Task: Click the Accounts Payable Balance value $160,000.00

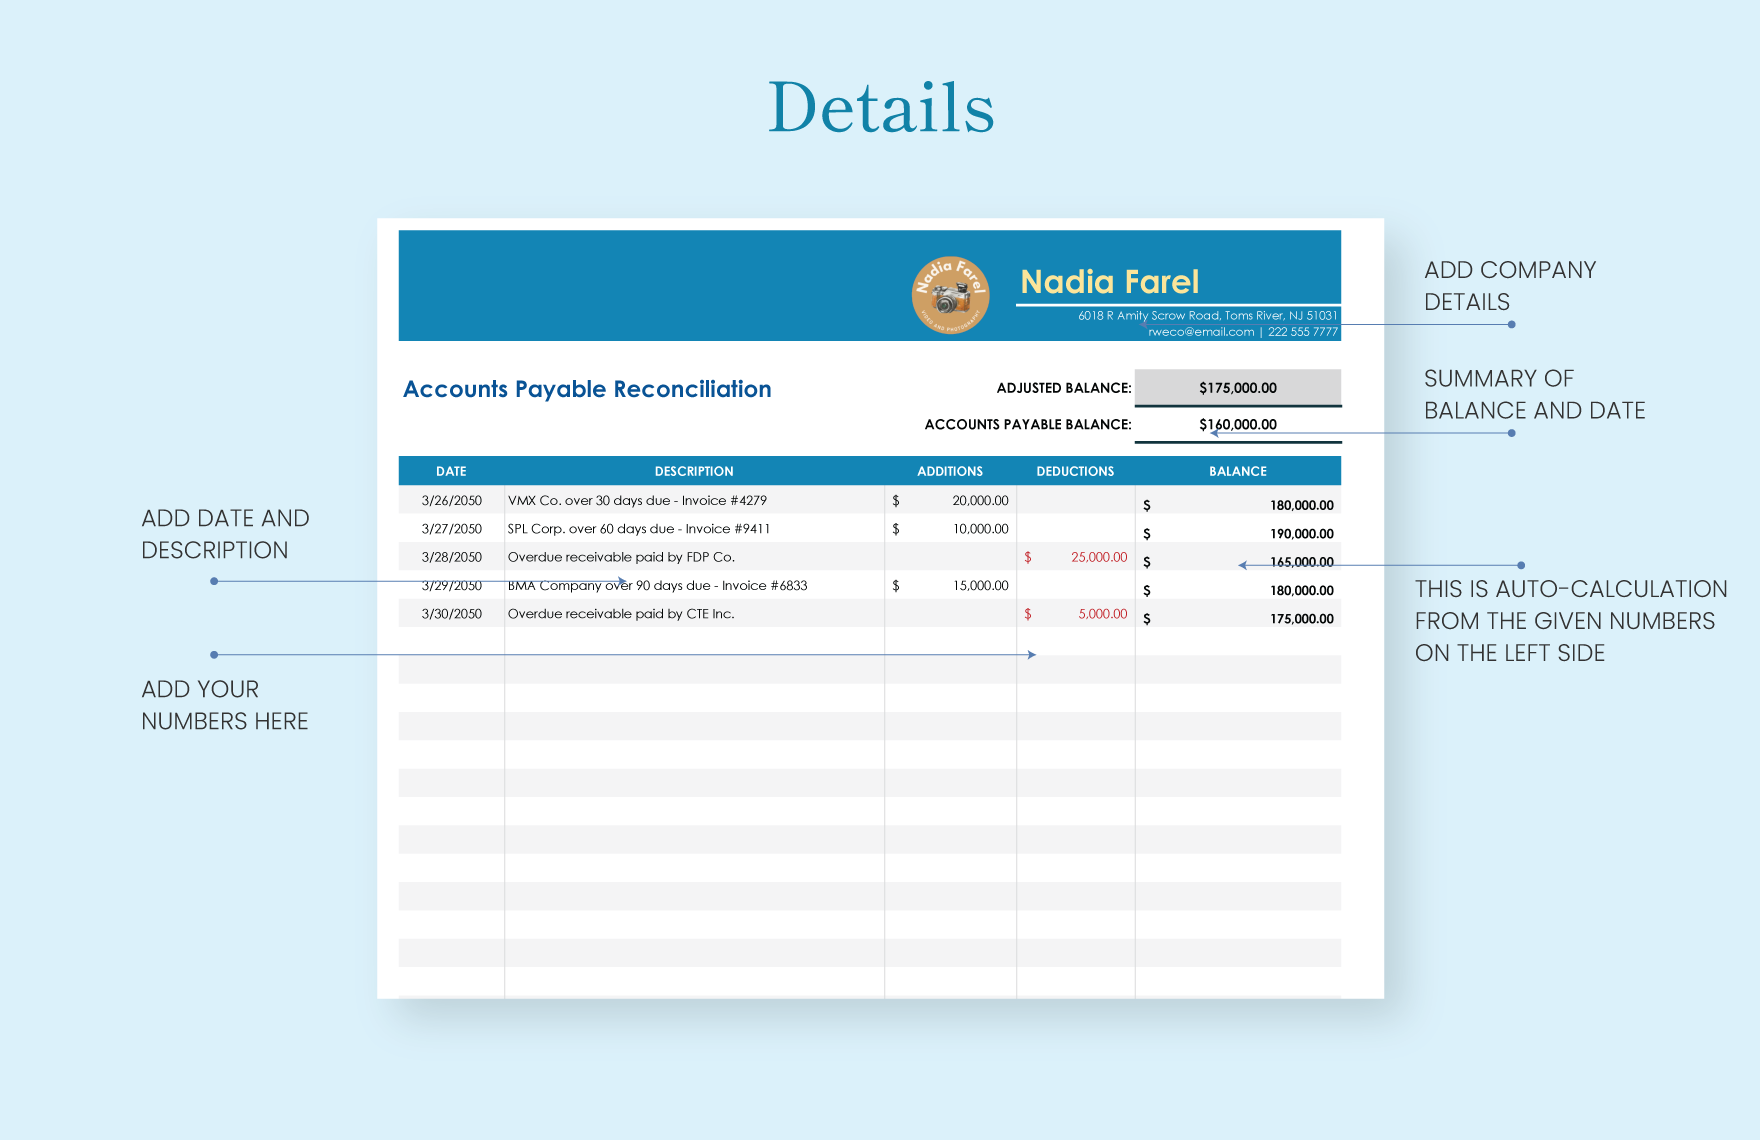Action: pyautogui.click(x=1238, y=424)
